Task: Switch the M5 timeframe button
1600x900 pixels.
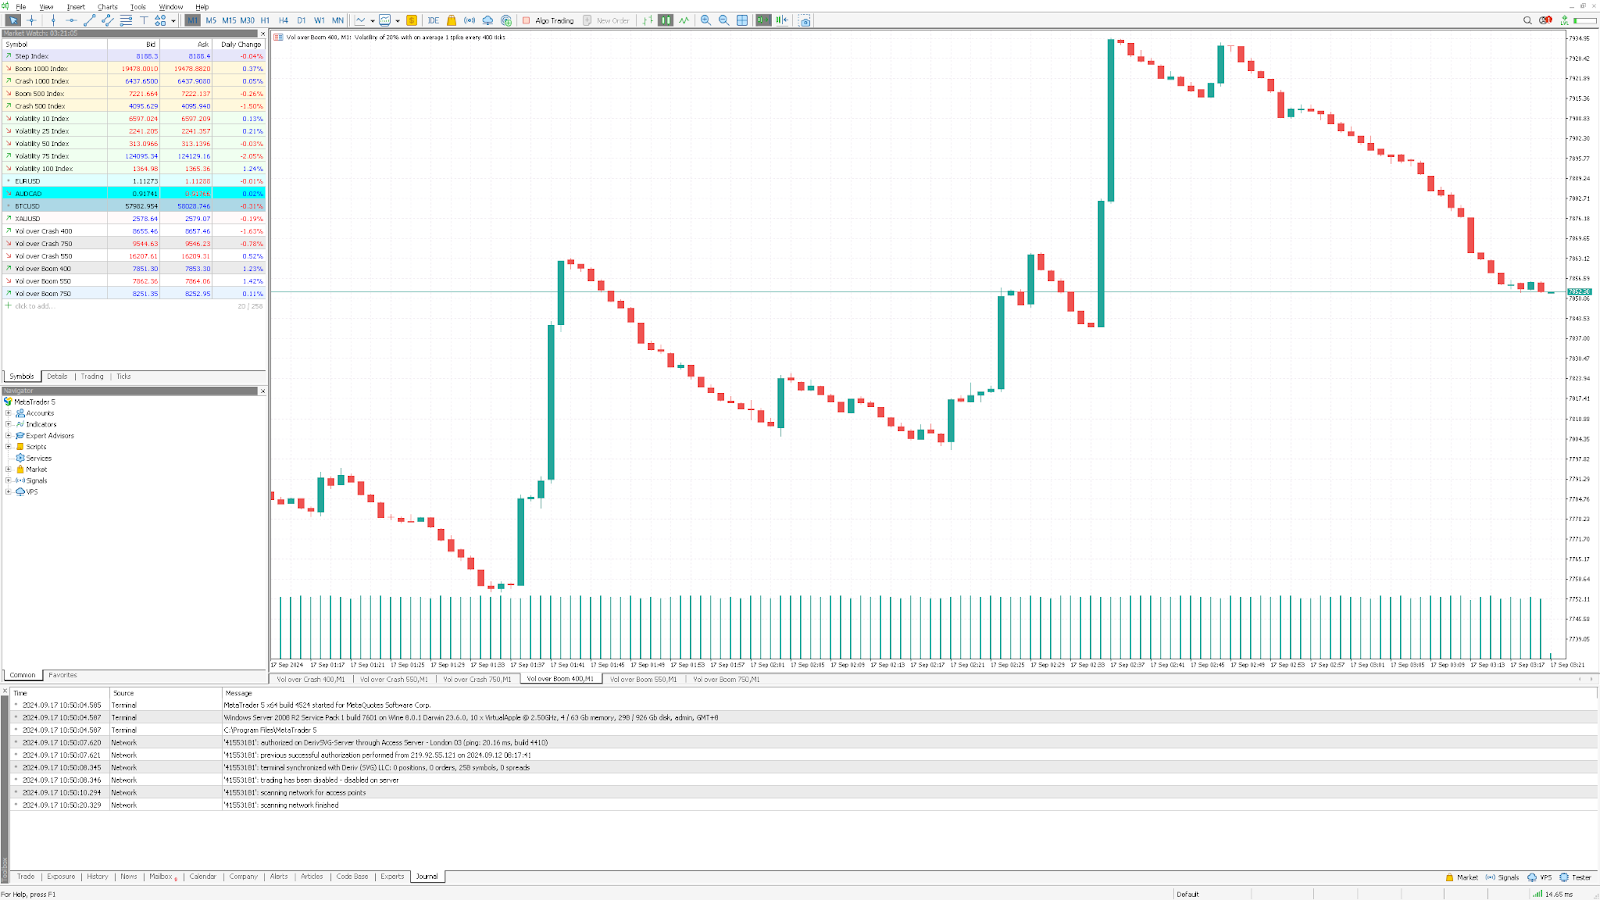Action: click(211, 19)
